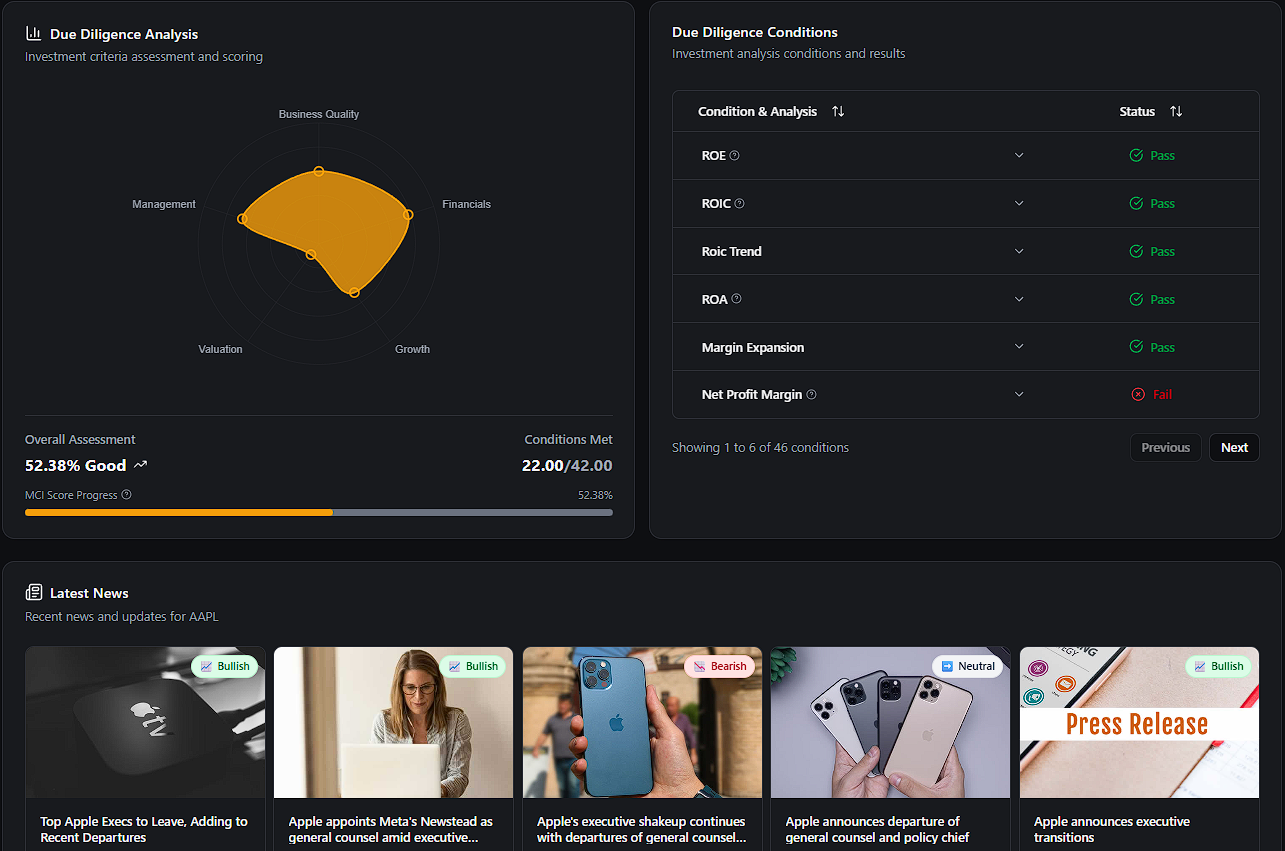Select the Bearish sentiment badge

click(719, 665)
